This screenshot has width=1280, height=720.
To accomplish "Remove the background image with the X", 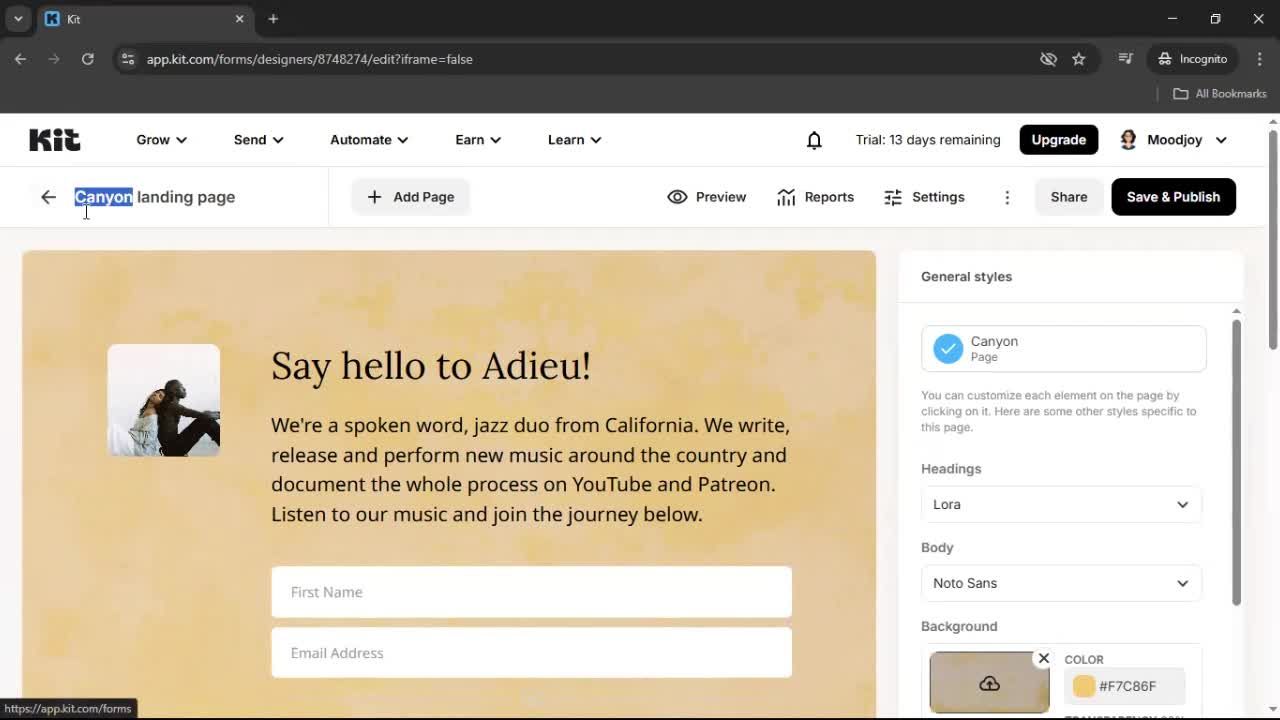I will 1044,658.
